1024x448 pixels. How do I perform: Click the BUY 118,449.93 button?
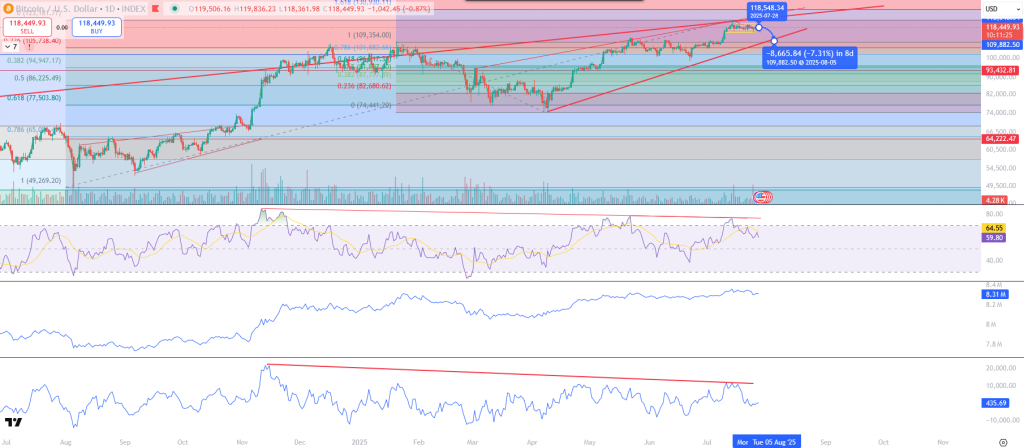click(x=97, y=27)
